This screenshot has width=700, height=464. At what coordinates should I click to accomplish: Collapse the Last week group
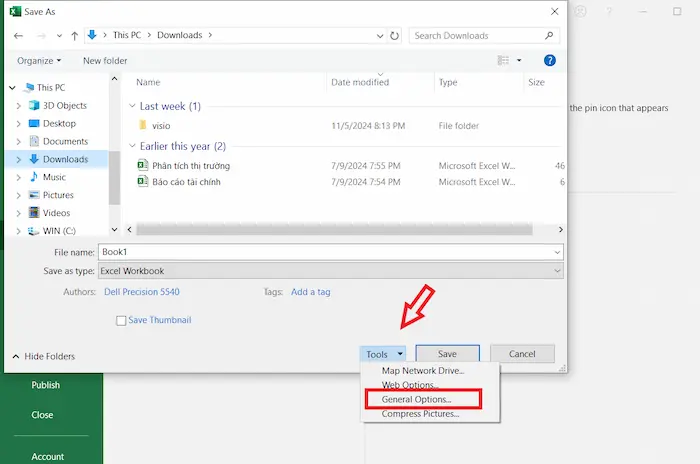coord(132,106)
